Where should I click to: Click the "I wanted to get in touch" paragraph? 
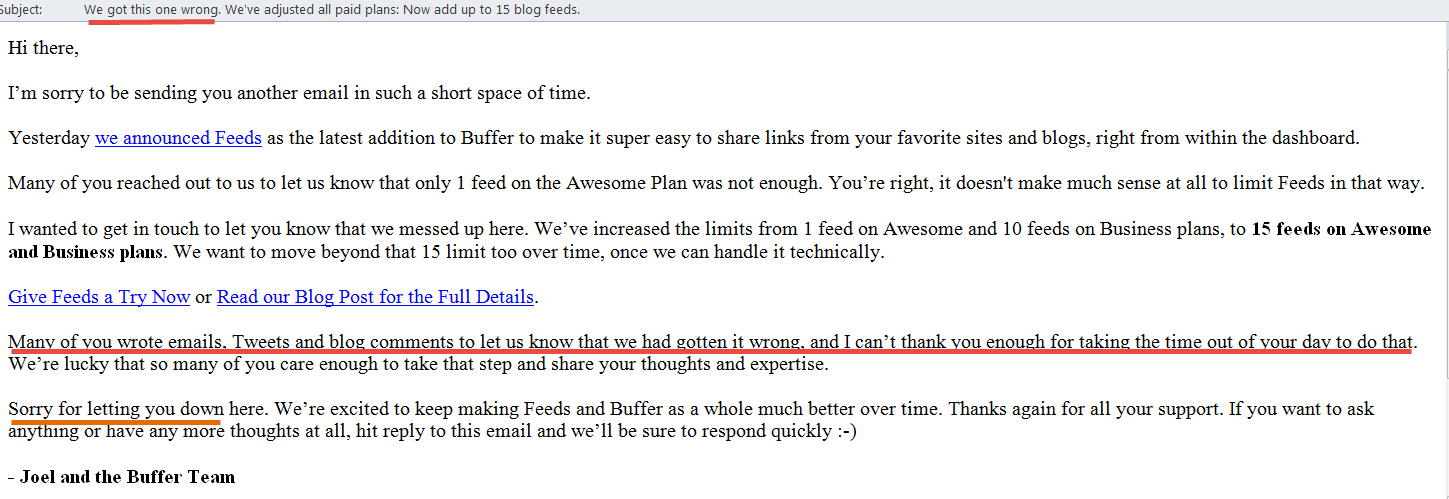tap(720, 240)
